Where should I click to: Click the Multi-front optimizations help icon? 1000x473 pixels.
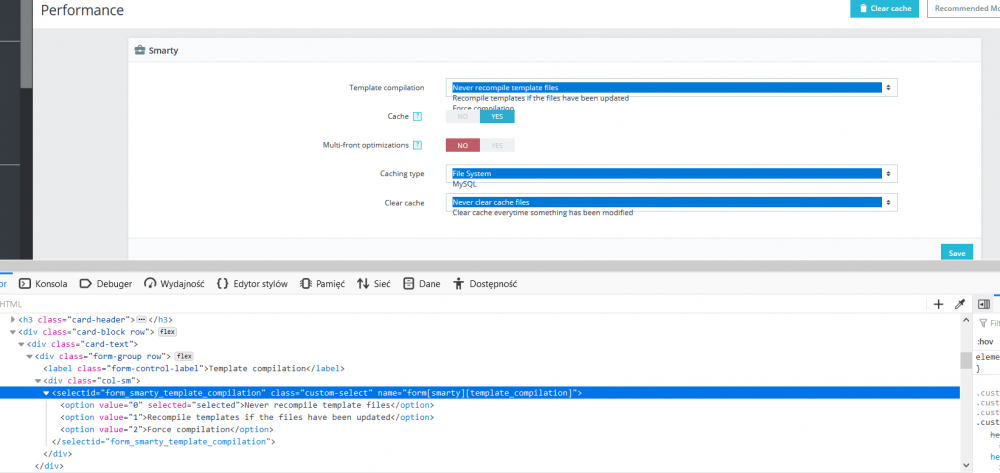[418, 145]
